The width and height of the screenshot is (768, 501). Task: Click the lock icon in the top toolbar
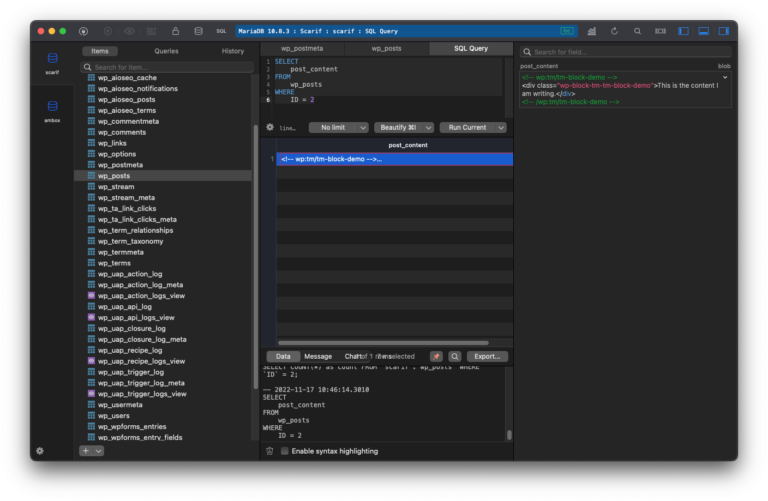tap(176, 31)
